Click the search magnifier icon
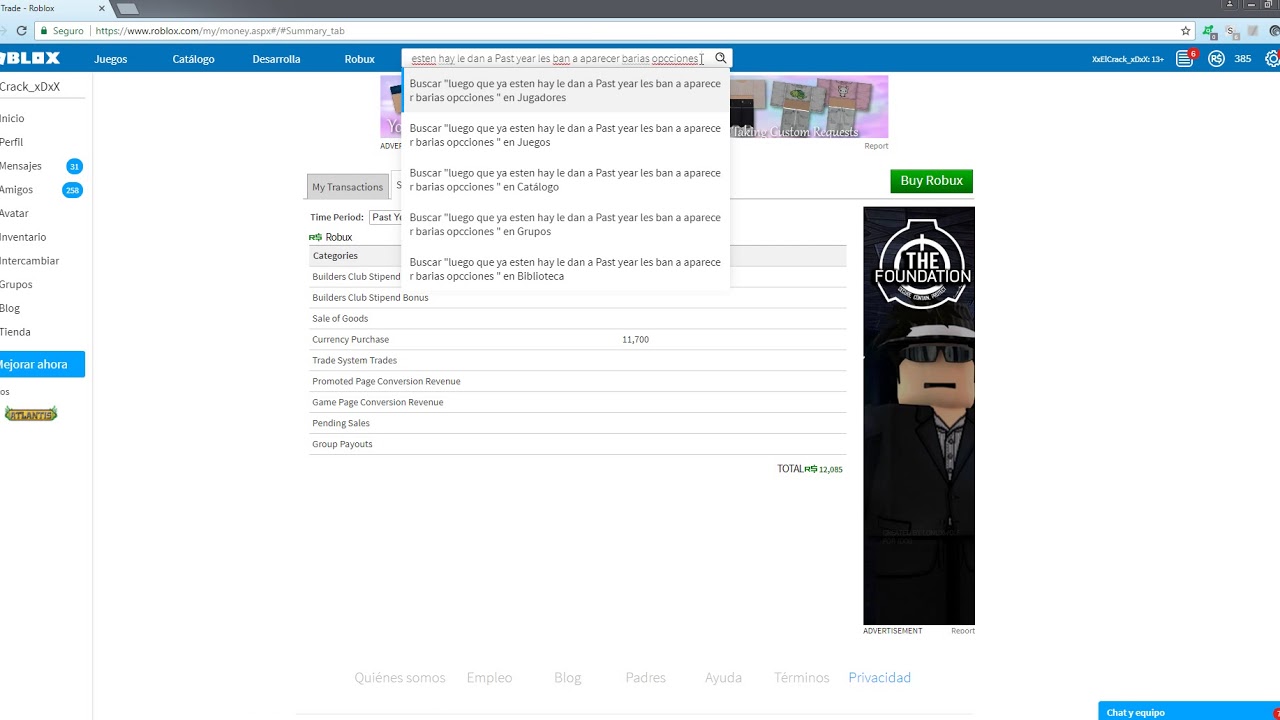The image size is (1280, 720). tap(720, 59)
